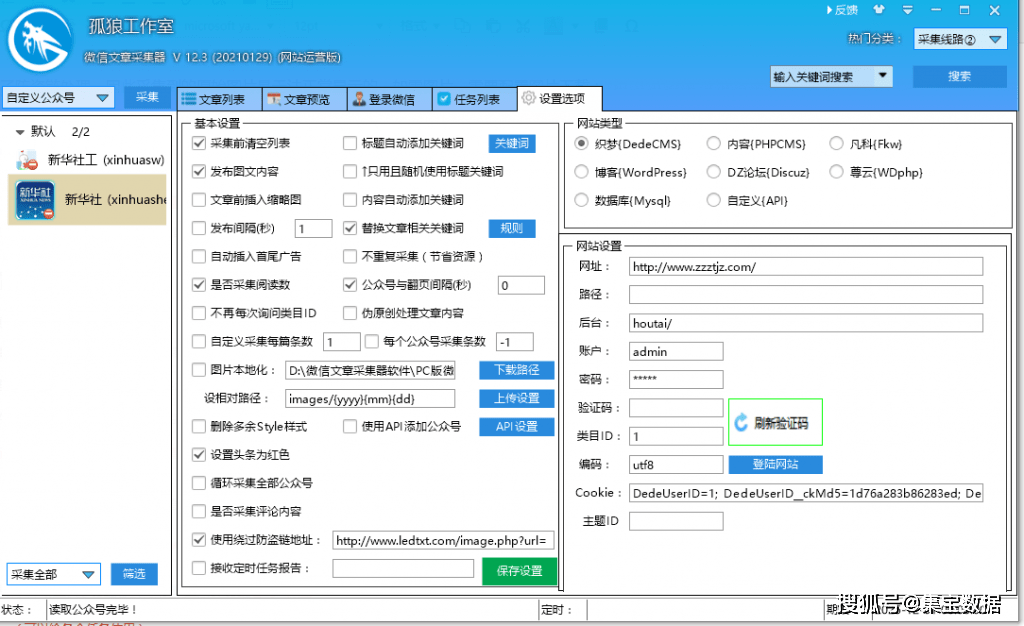1024x626 pixels.
Task: Open the 采集线路 dropdown
Action: [x=995, y=39]
